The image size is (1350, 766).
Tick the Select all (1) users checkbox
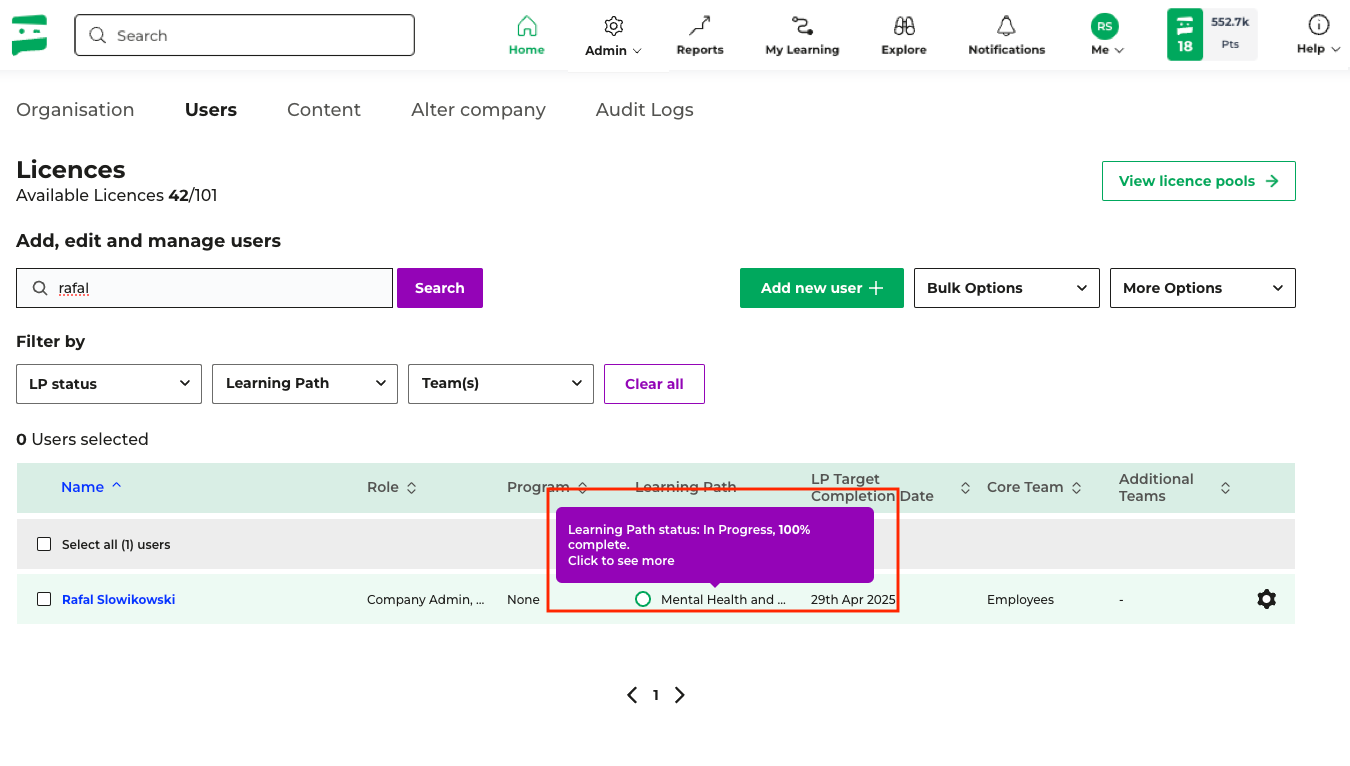pyautogui.click(x=44, y=544)
